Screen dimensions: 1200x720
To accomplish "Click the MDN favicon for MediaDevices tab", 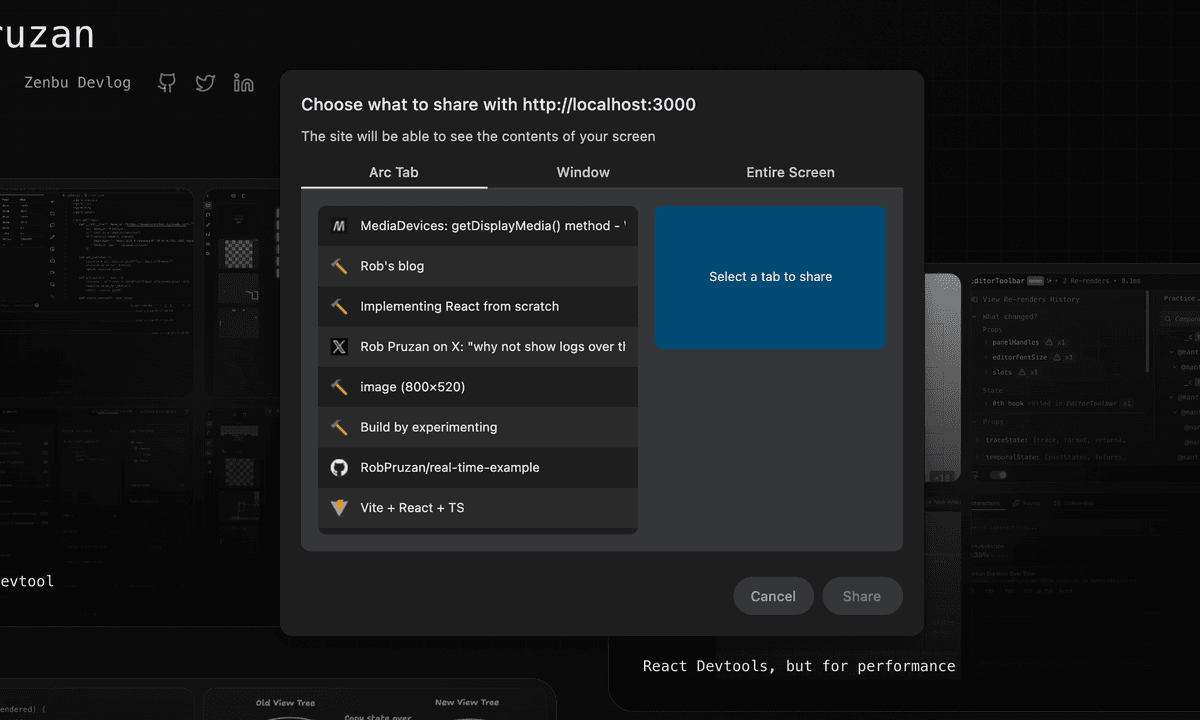I will pyautogui.click(x=339, y=226).
